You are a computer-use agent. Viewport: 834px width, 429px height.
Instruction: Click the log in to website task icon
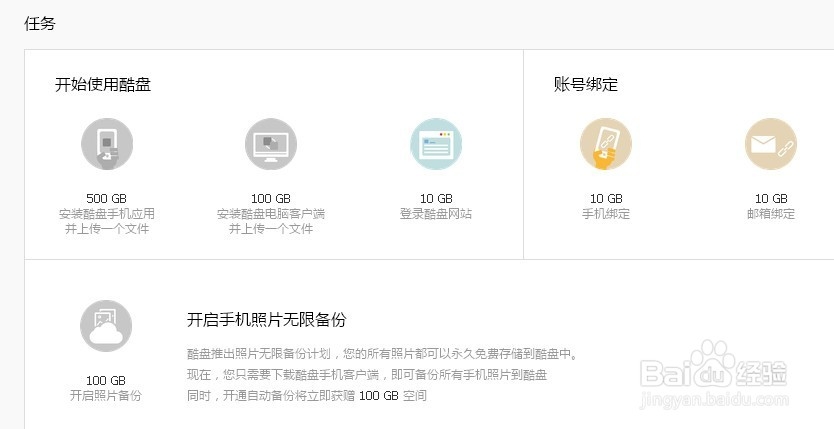click(x=436, y=144)
